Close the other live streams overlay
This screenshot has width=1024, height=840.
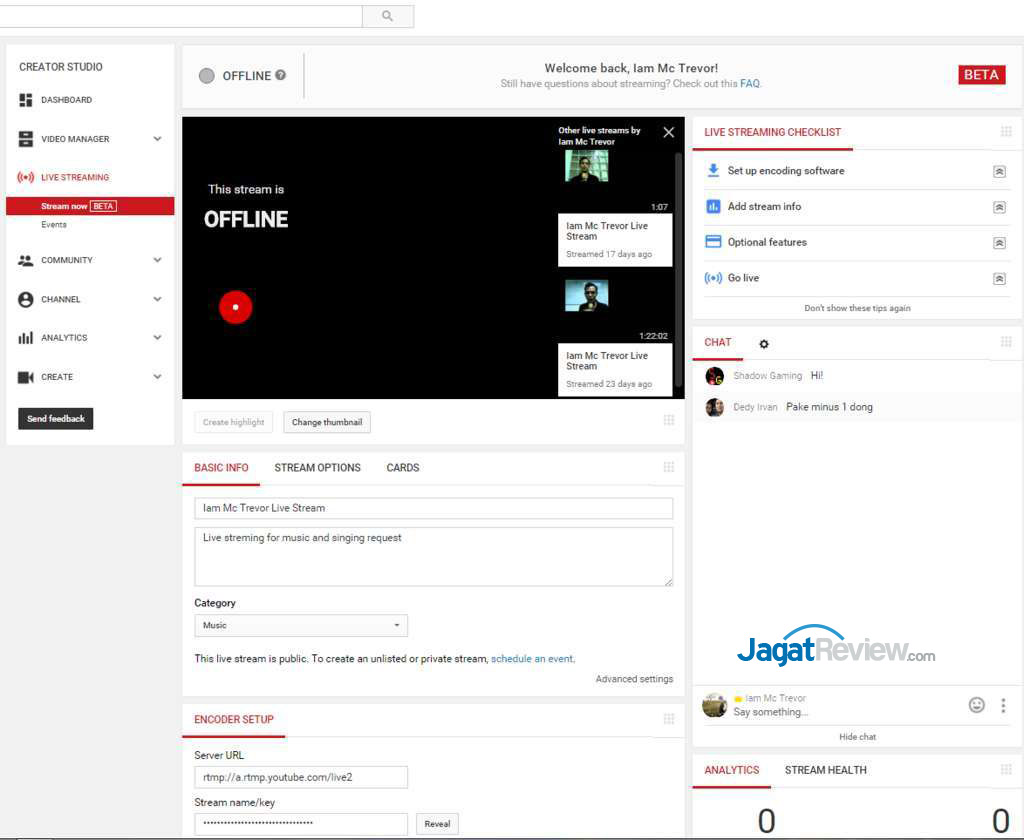click(669, 132)
